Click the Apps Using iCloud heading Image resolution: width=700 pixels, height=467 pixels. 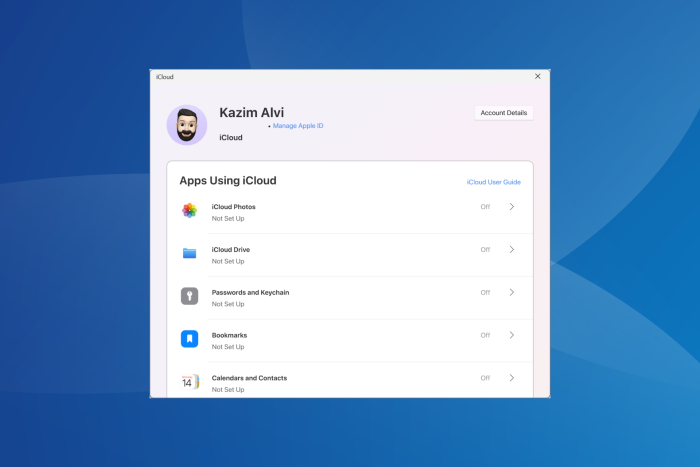click(x=228, y=180)
